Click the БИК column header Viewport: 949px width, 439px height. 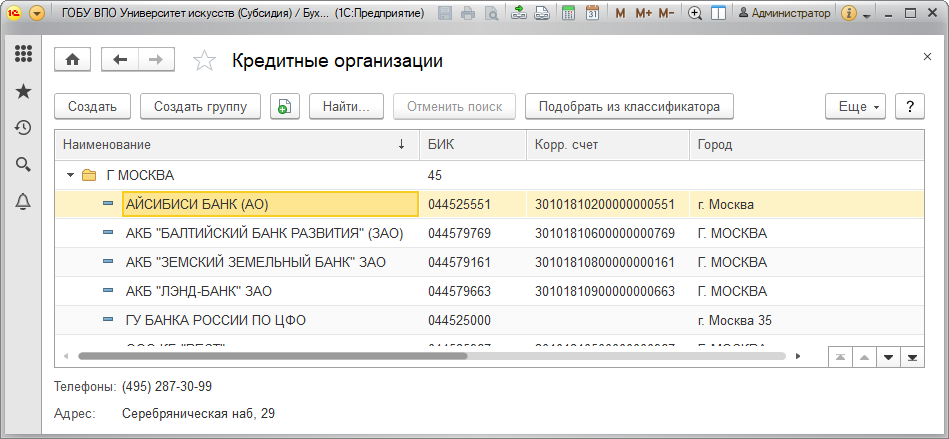[x=473, y=145]
